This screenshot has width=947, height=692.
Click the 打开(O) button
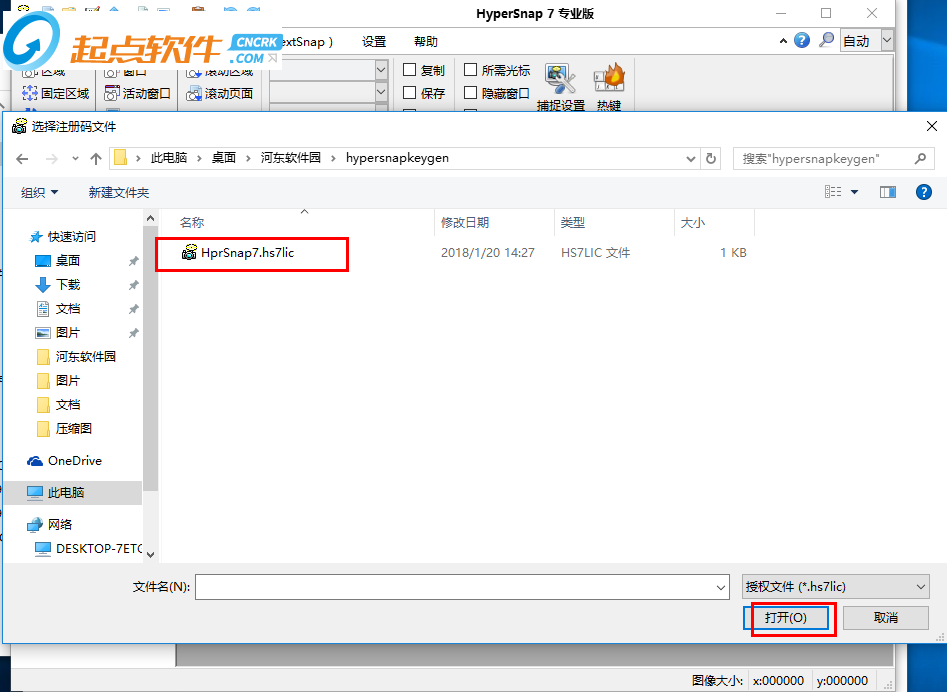click(x=786, y=618)
